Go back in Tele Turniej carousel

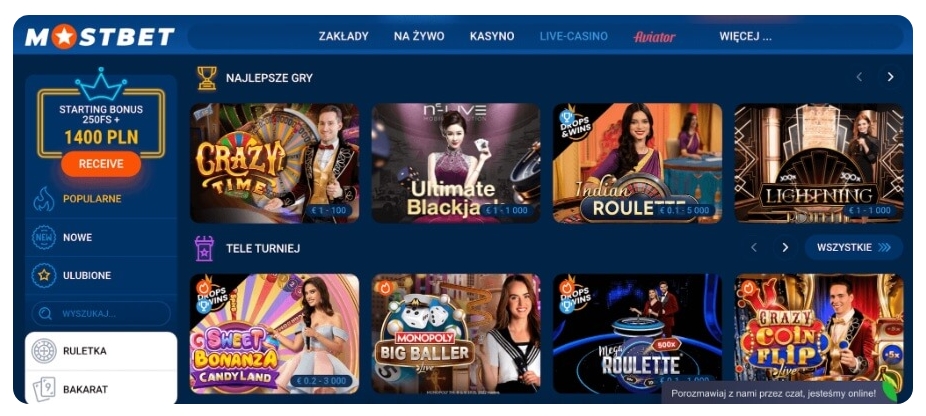[x=754, y=248]
